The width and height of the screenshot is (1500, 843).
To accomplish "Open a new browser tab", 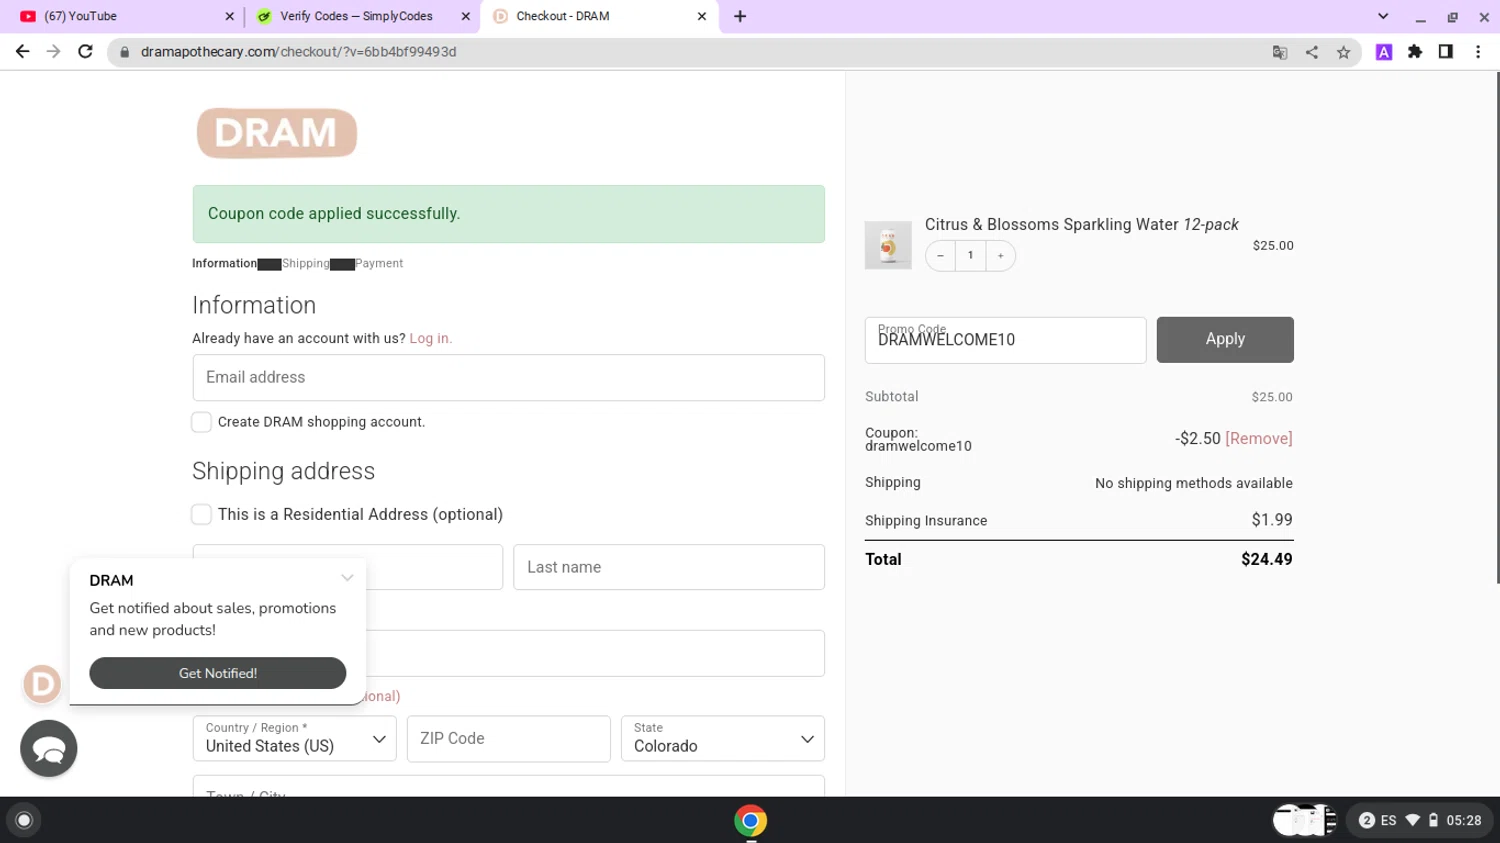I will click(740, 16).
